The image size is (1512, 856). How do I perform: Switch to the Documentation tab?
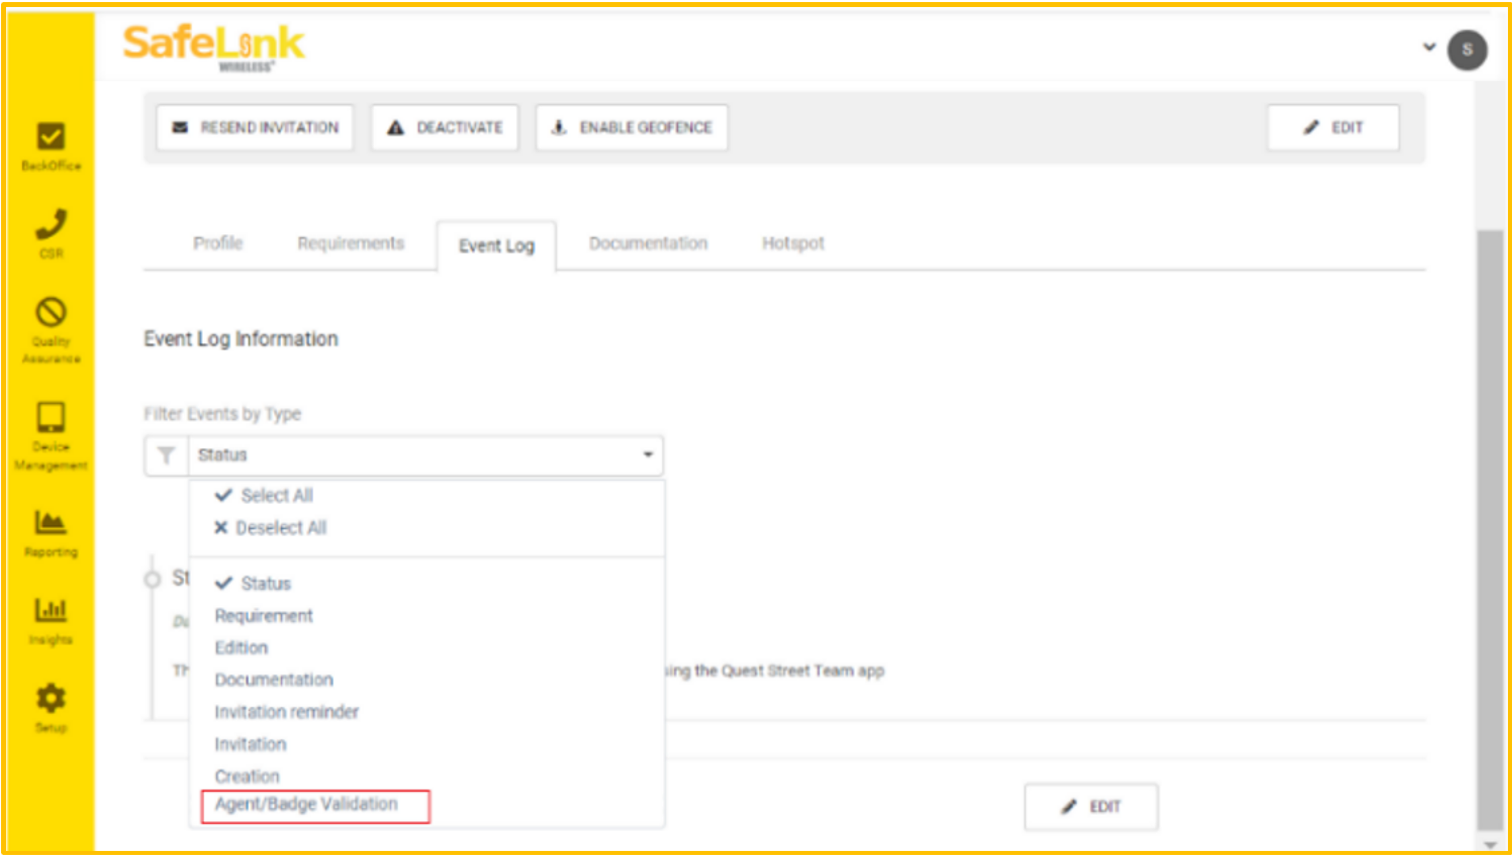(x=648, y=243)
